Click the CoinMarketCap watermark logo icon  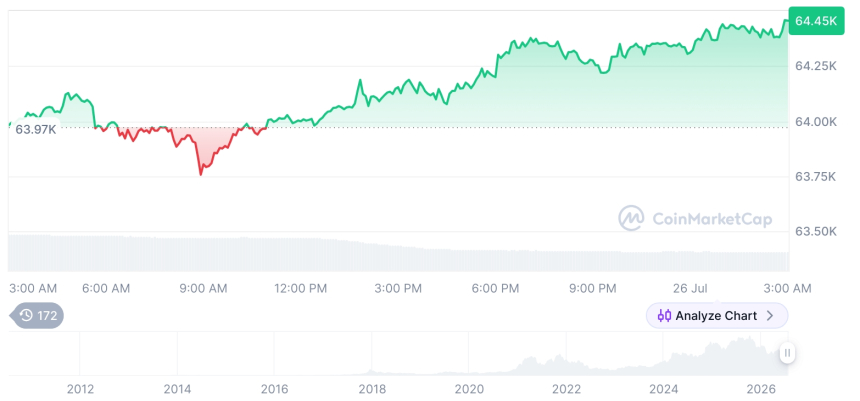631,218
